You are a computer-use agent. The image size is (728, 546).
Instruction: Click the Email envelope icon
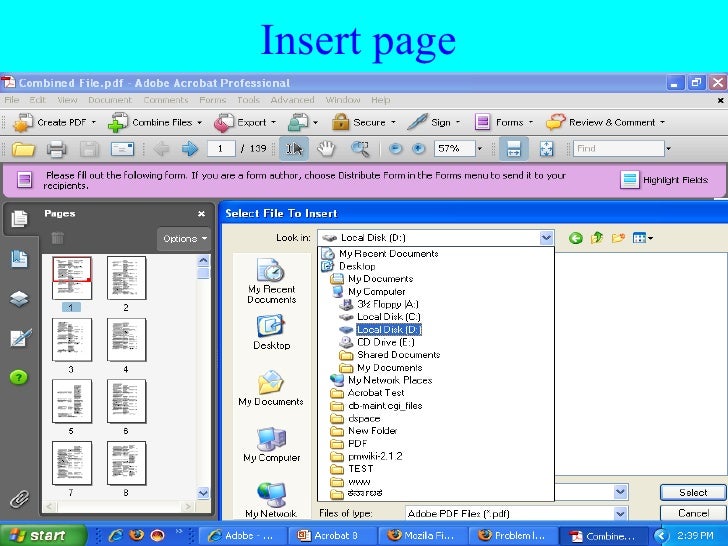coord(122,149)
